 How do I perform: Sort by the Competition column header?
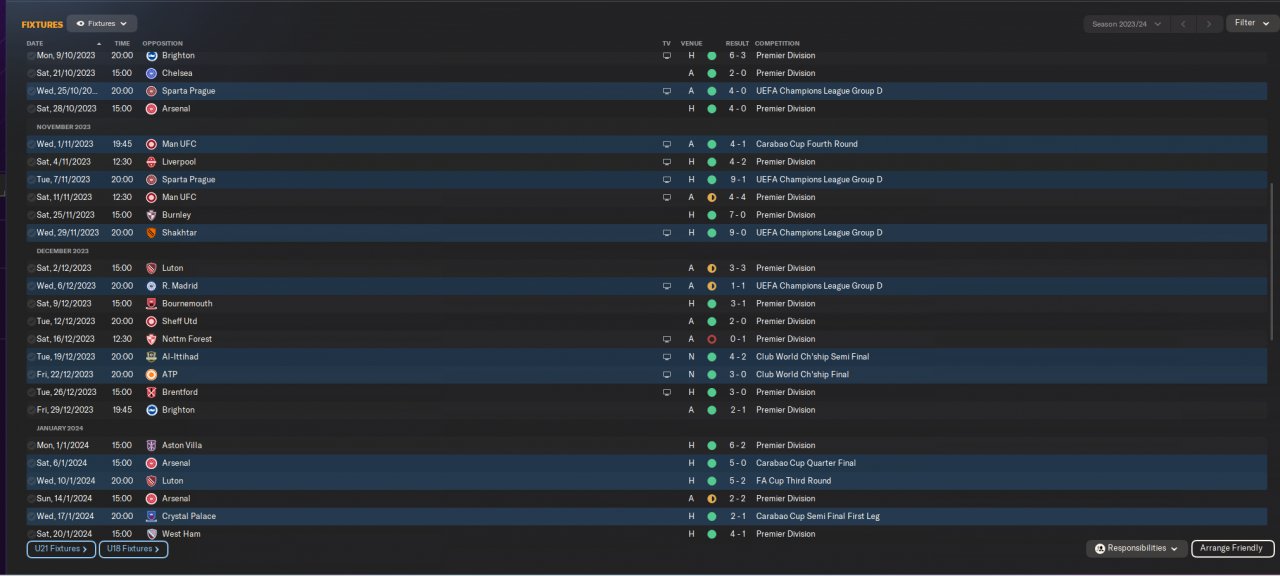[x=777, y=44]
